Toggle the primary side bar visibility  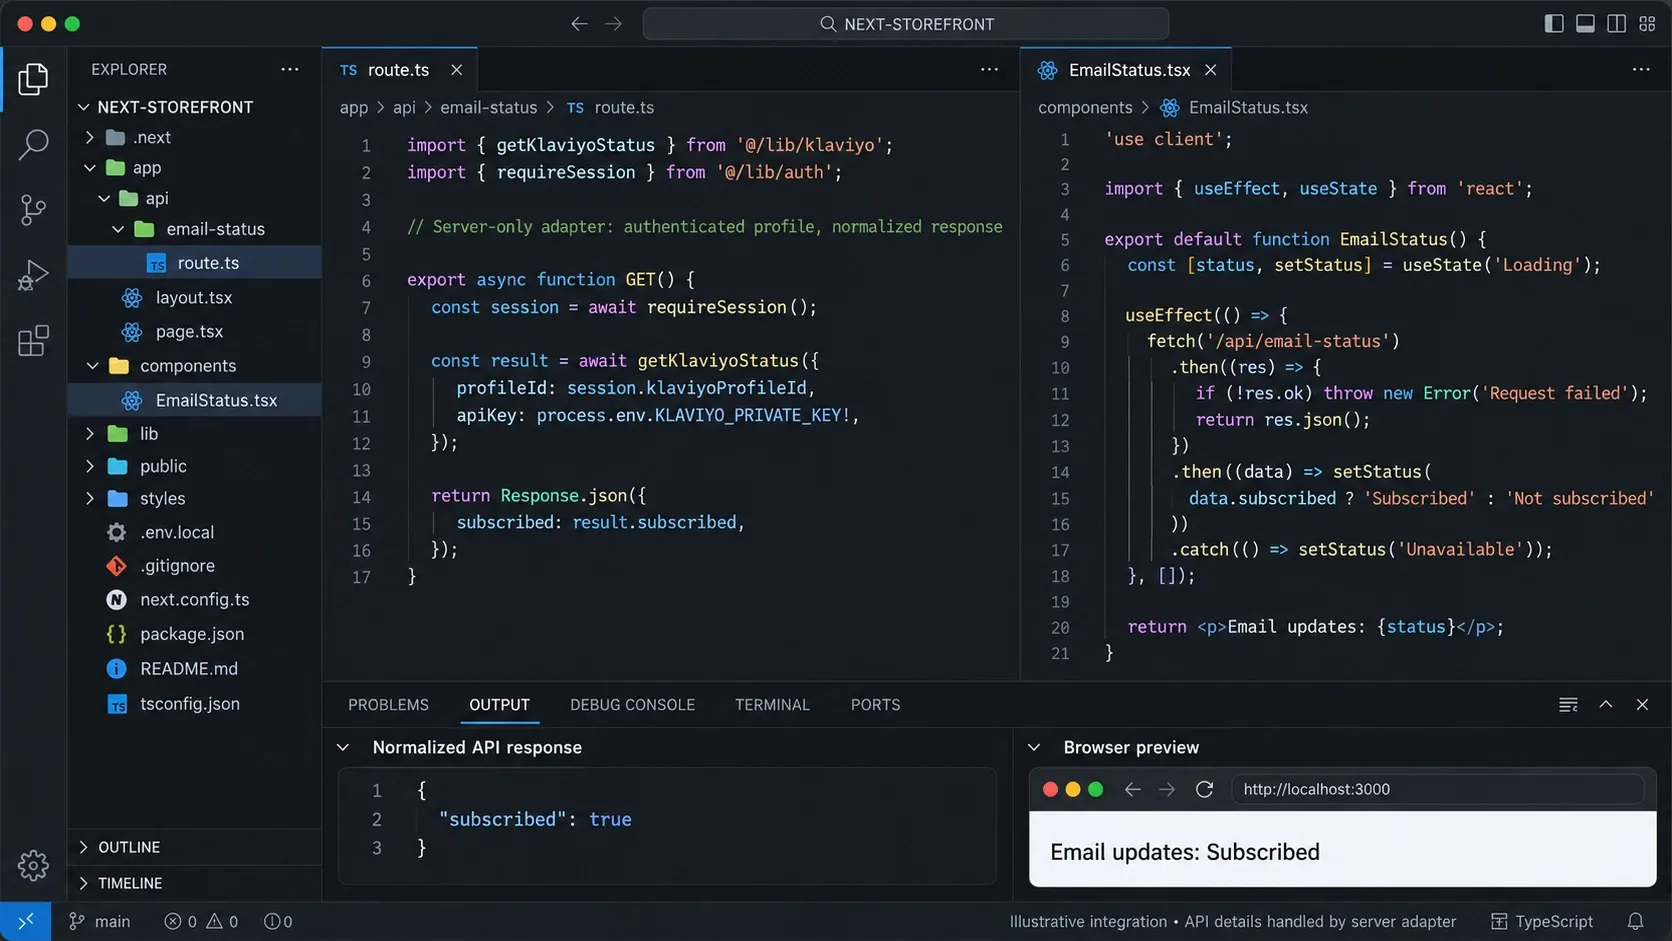(1554, 24)
